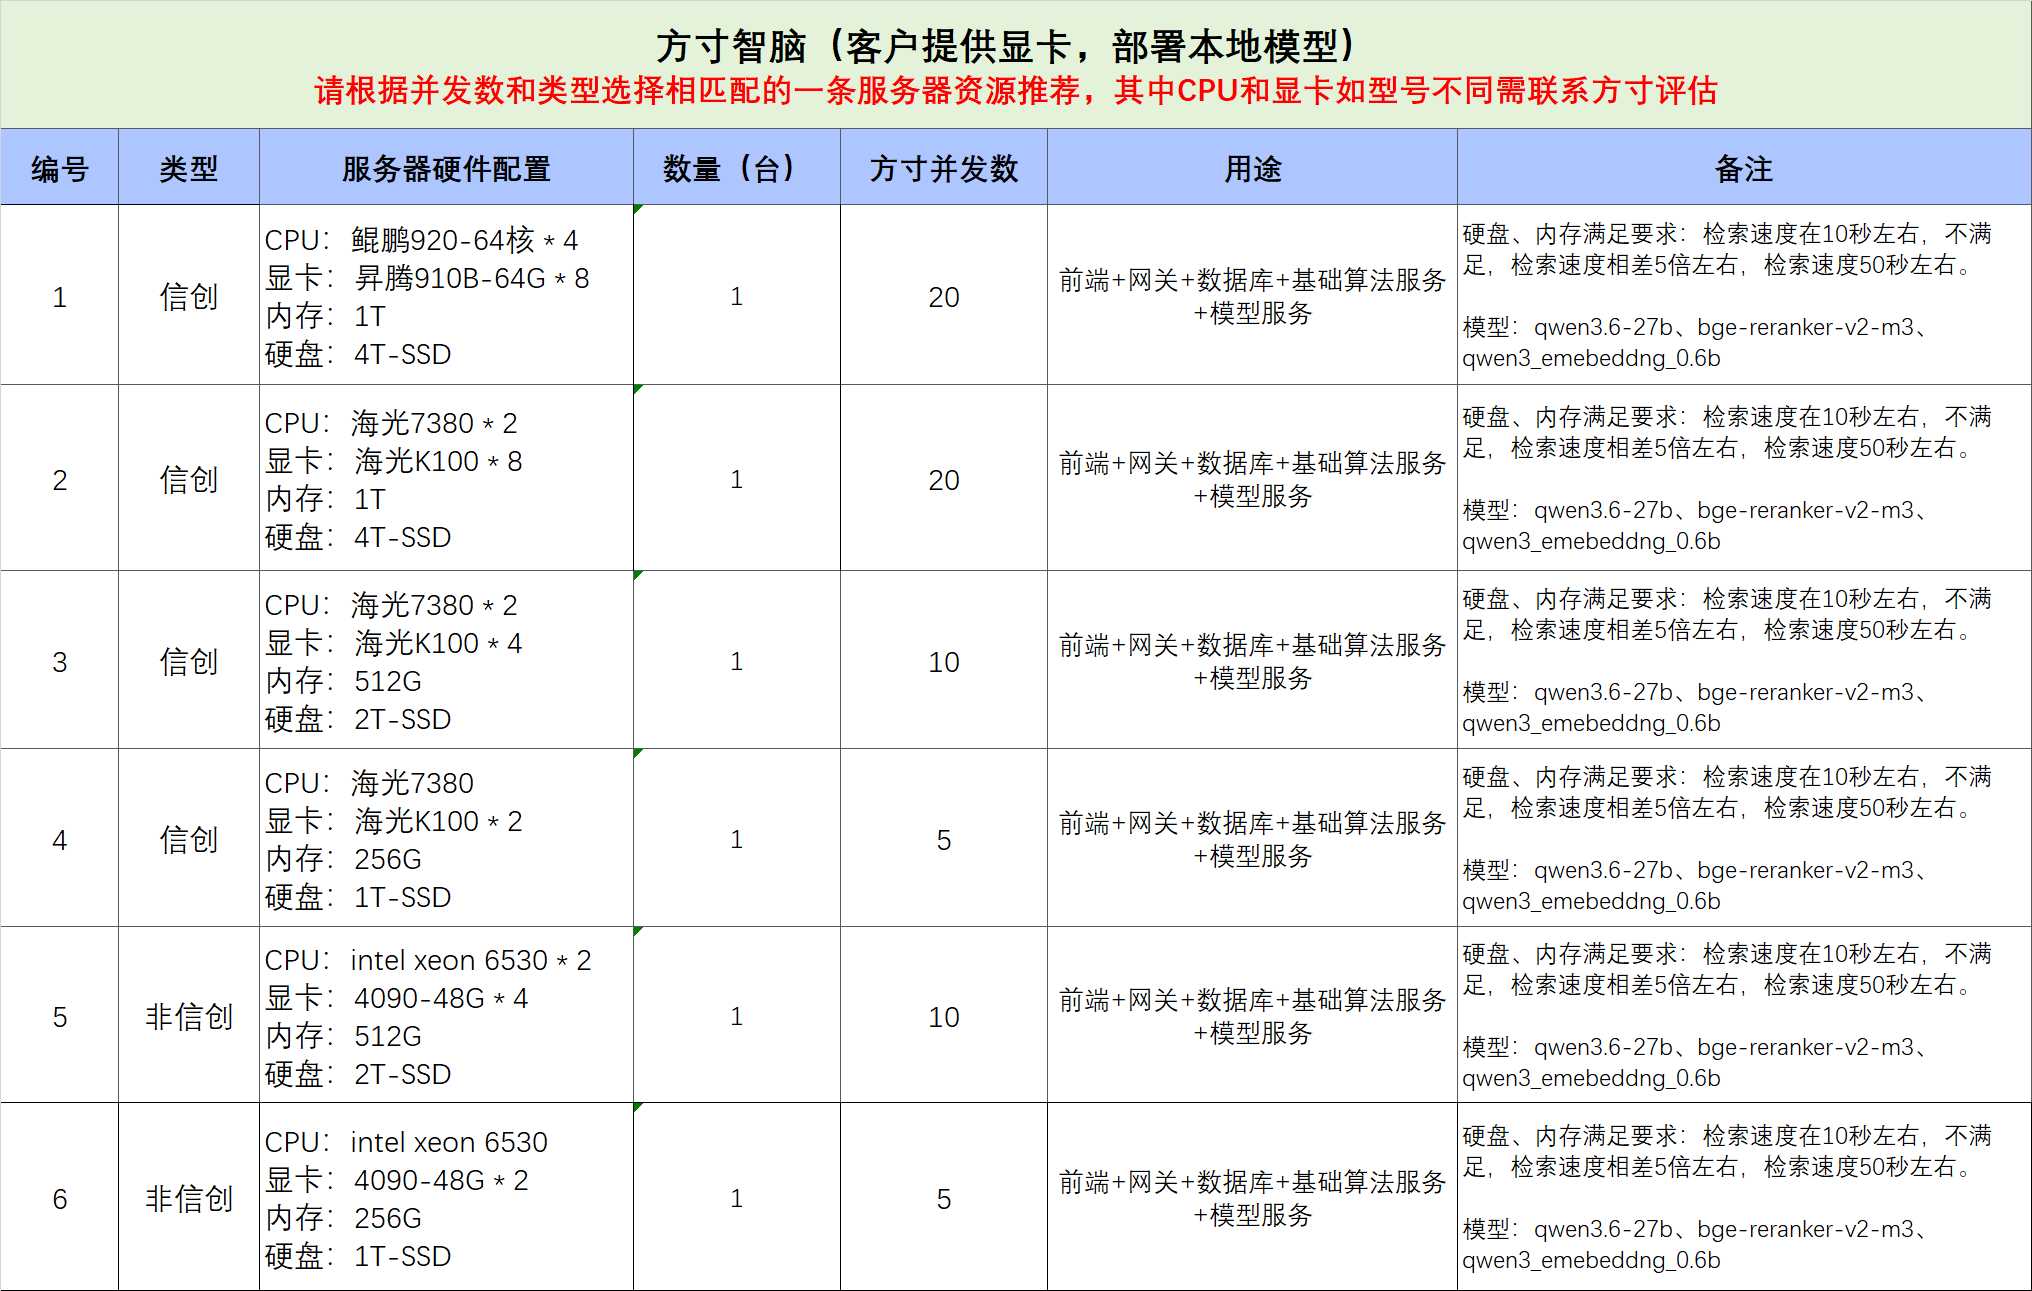Image resolution: width=2032 pixels, height=1291 pixels.
Task: Click quantity cell 1 in row 4
Action: click(x=737, y=839)
